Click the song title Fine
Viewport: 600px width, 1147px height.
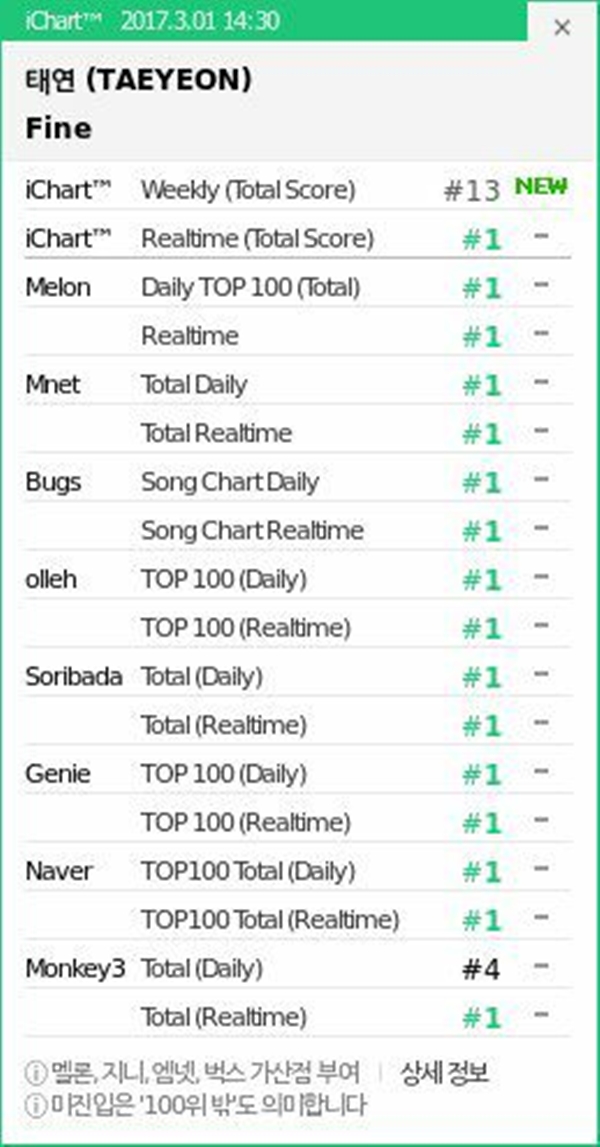pos(58,129)
